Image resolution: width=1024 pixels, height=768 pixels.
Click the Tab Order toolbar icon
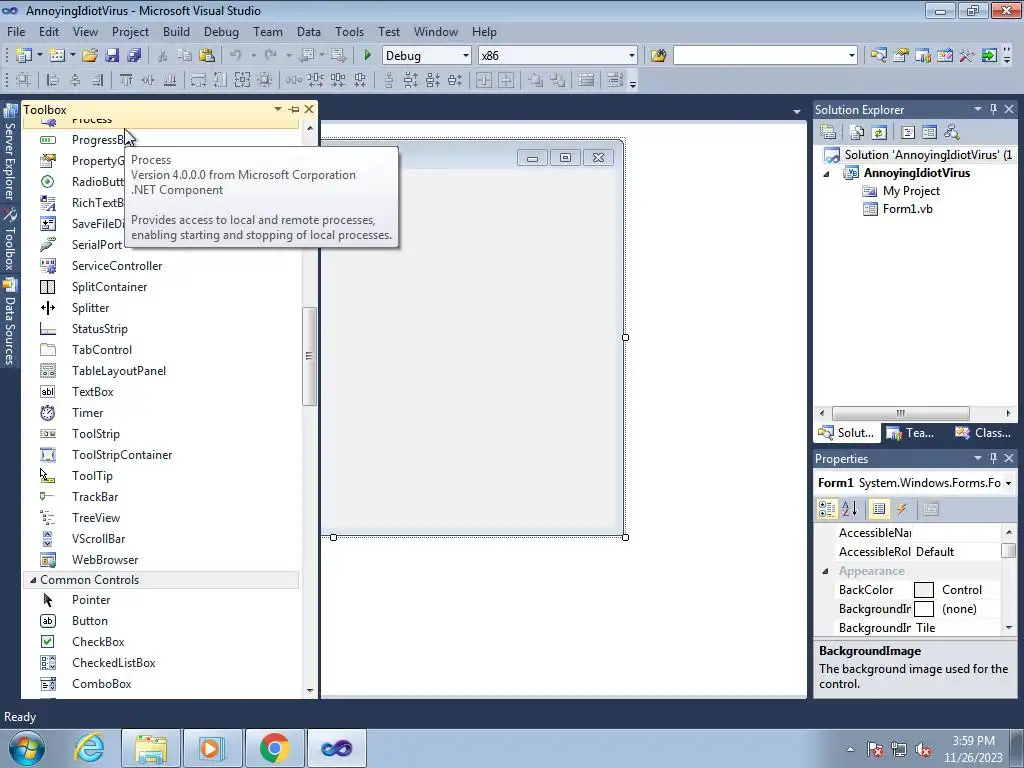tap(615, 80)
